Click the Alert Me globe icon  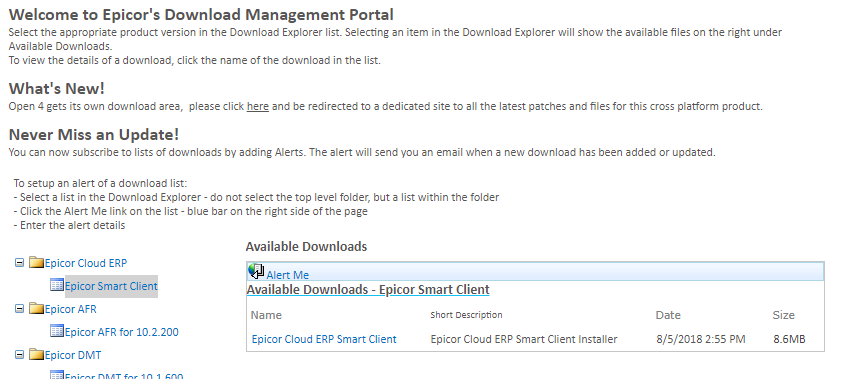(256, 271)
